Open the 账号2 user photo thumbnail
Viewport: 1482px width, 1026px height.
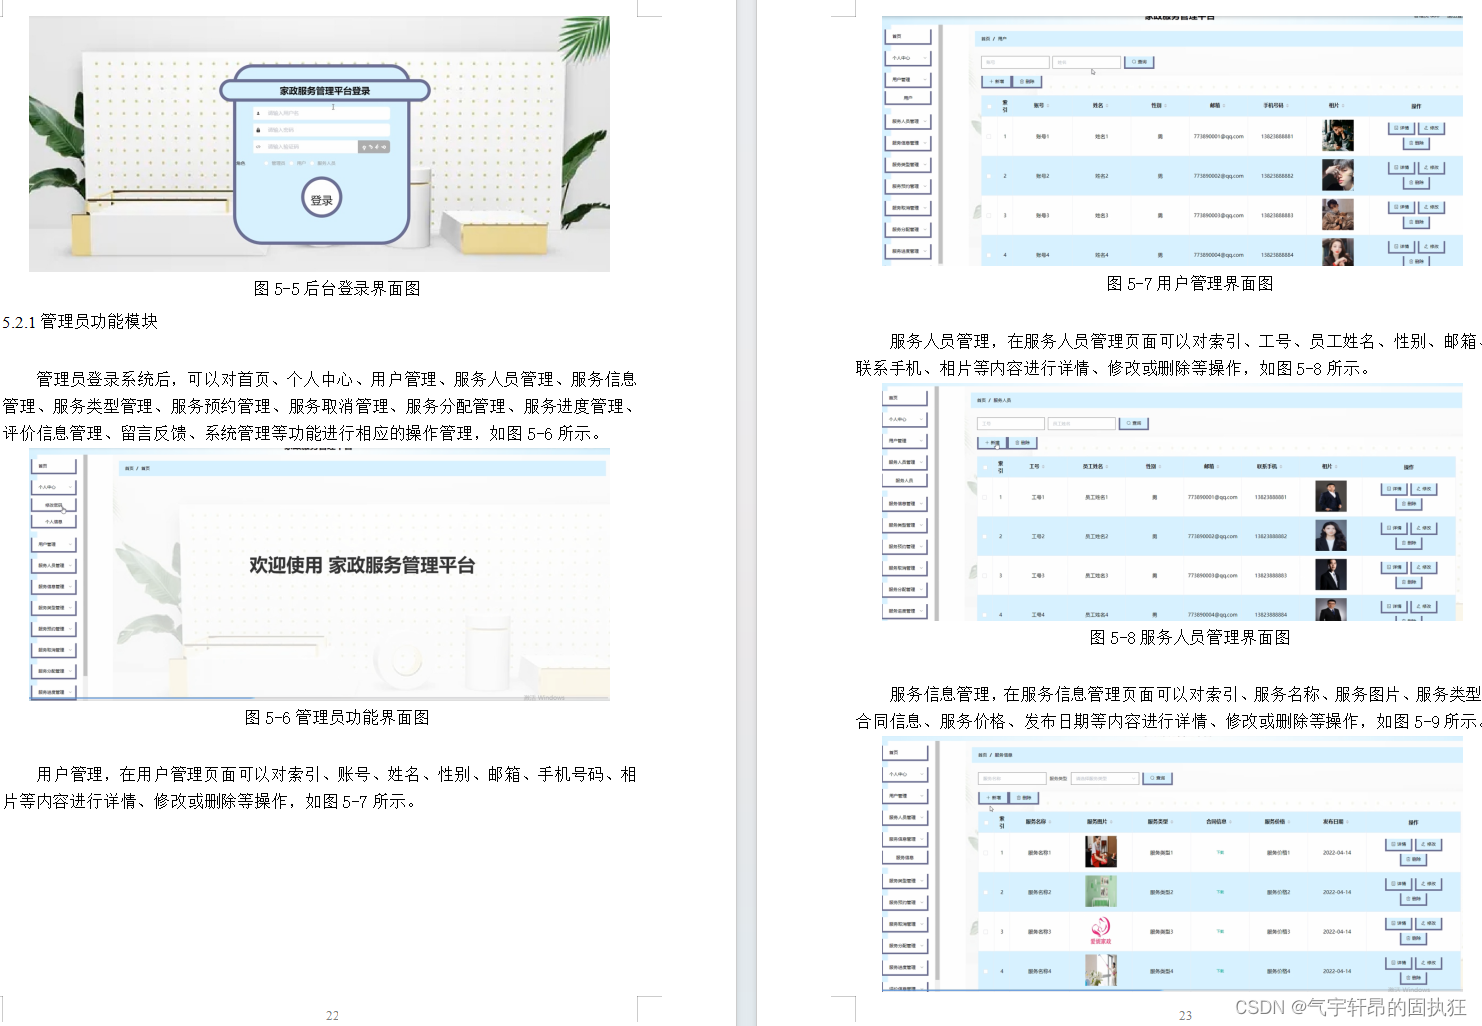click(x=1337, y=175)
